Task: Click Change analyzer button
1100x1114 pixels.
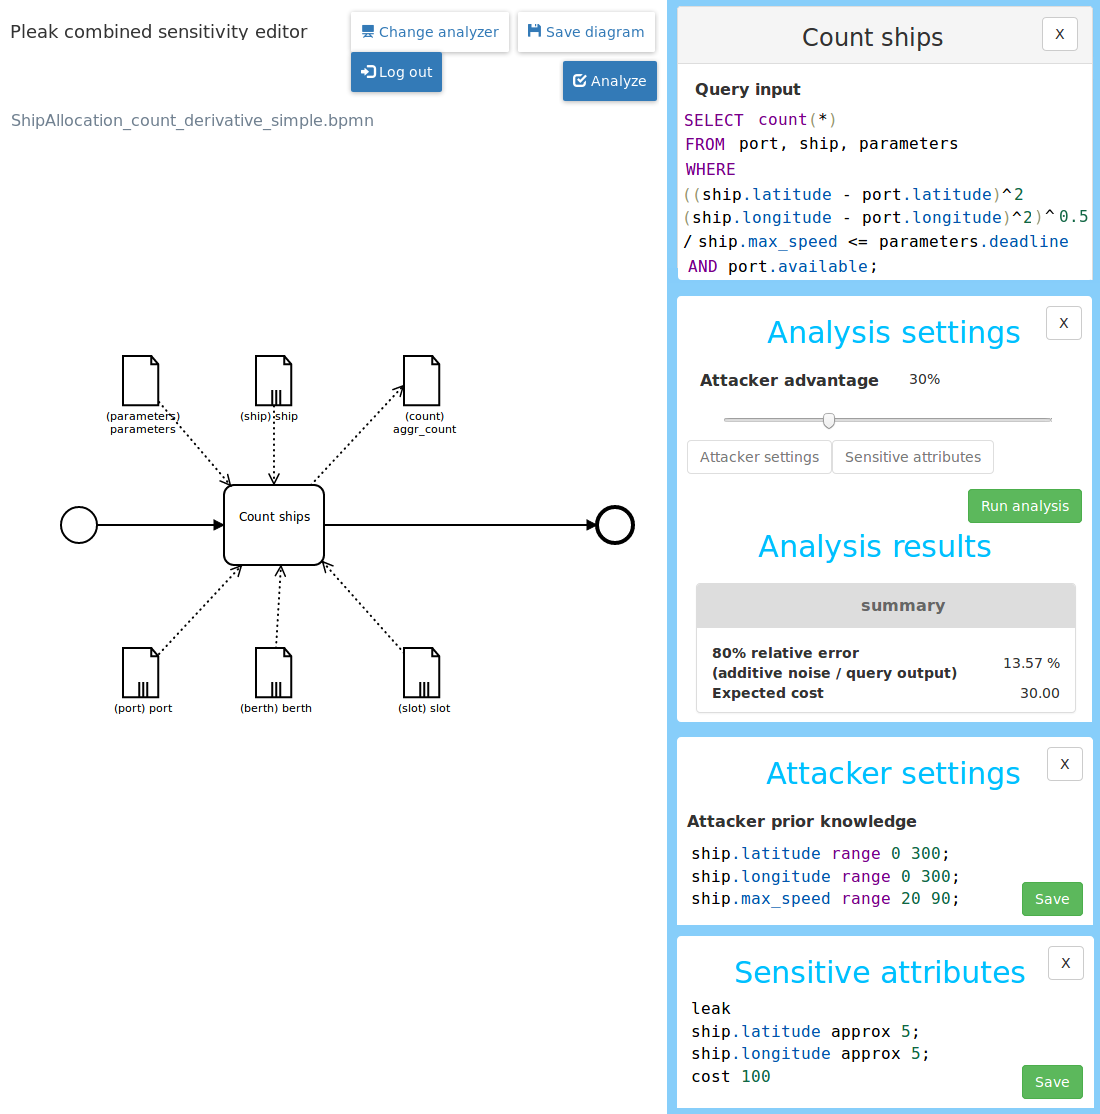Action: point(430,32)
